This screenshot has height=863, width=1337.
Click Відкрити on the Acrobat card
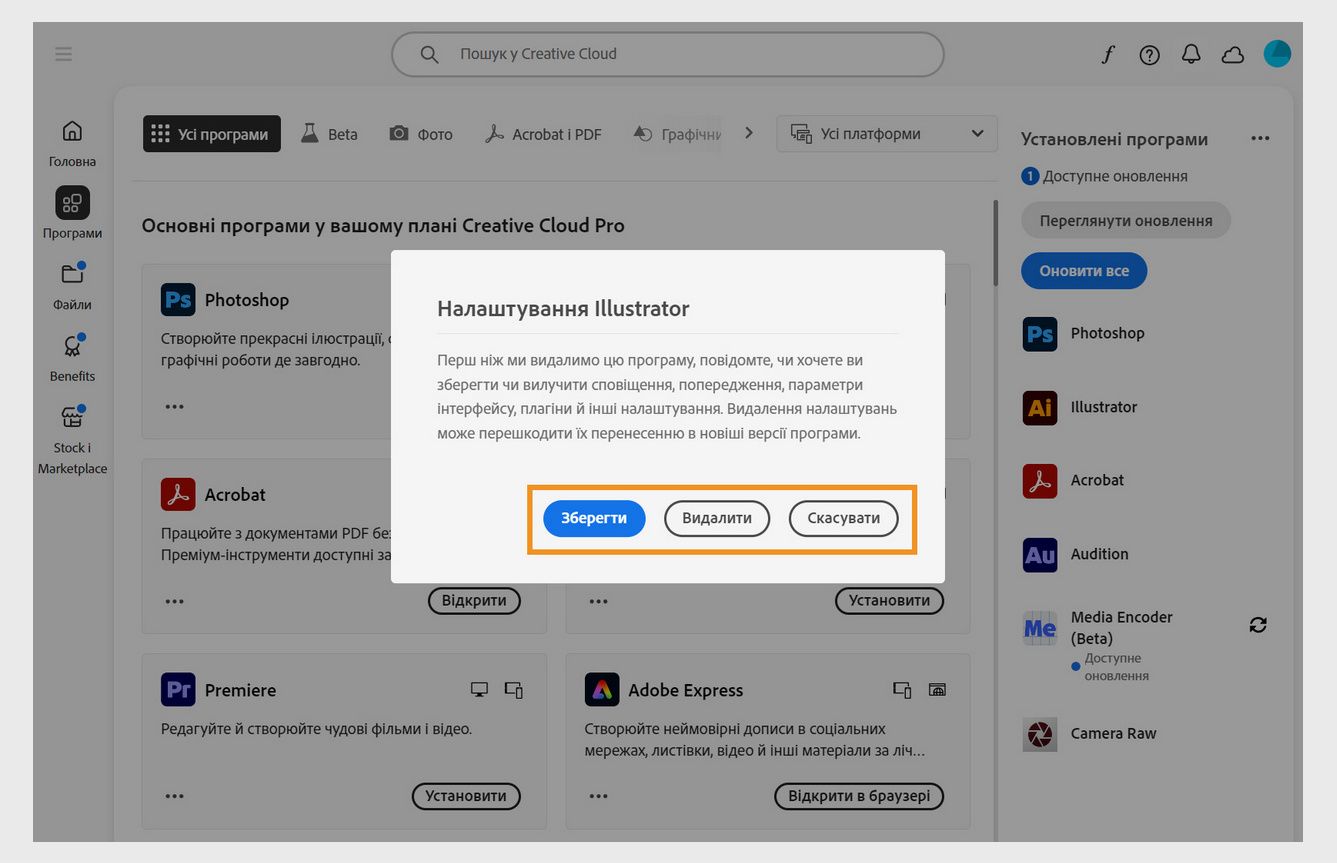coord(475,601)
